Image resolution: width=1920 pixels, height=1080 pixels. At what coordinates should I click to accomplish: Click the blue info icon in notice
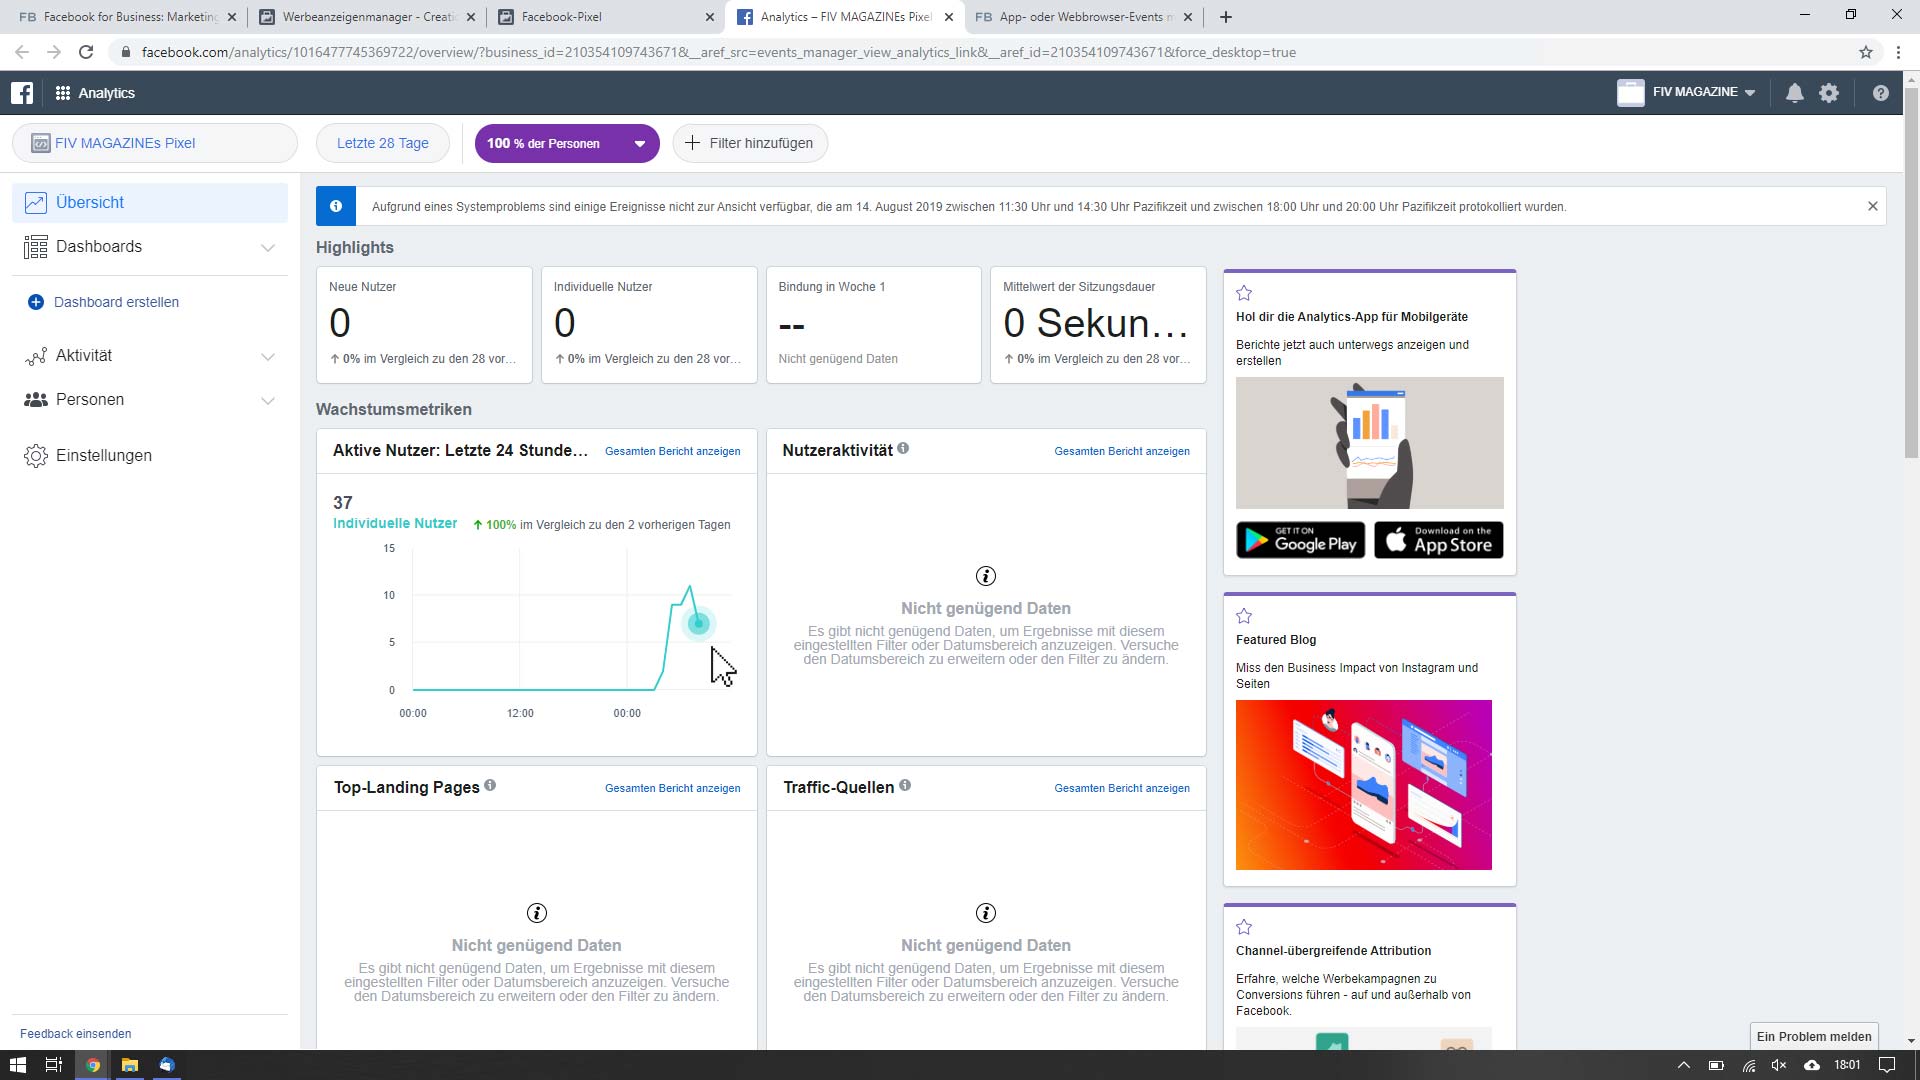[x=336, y=206]
